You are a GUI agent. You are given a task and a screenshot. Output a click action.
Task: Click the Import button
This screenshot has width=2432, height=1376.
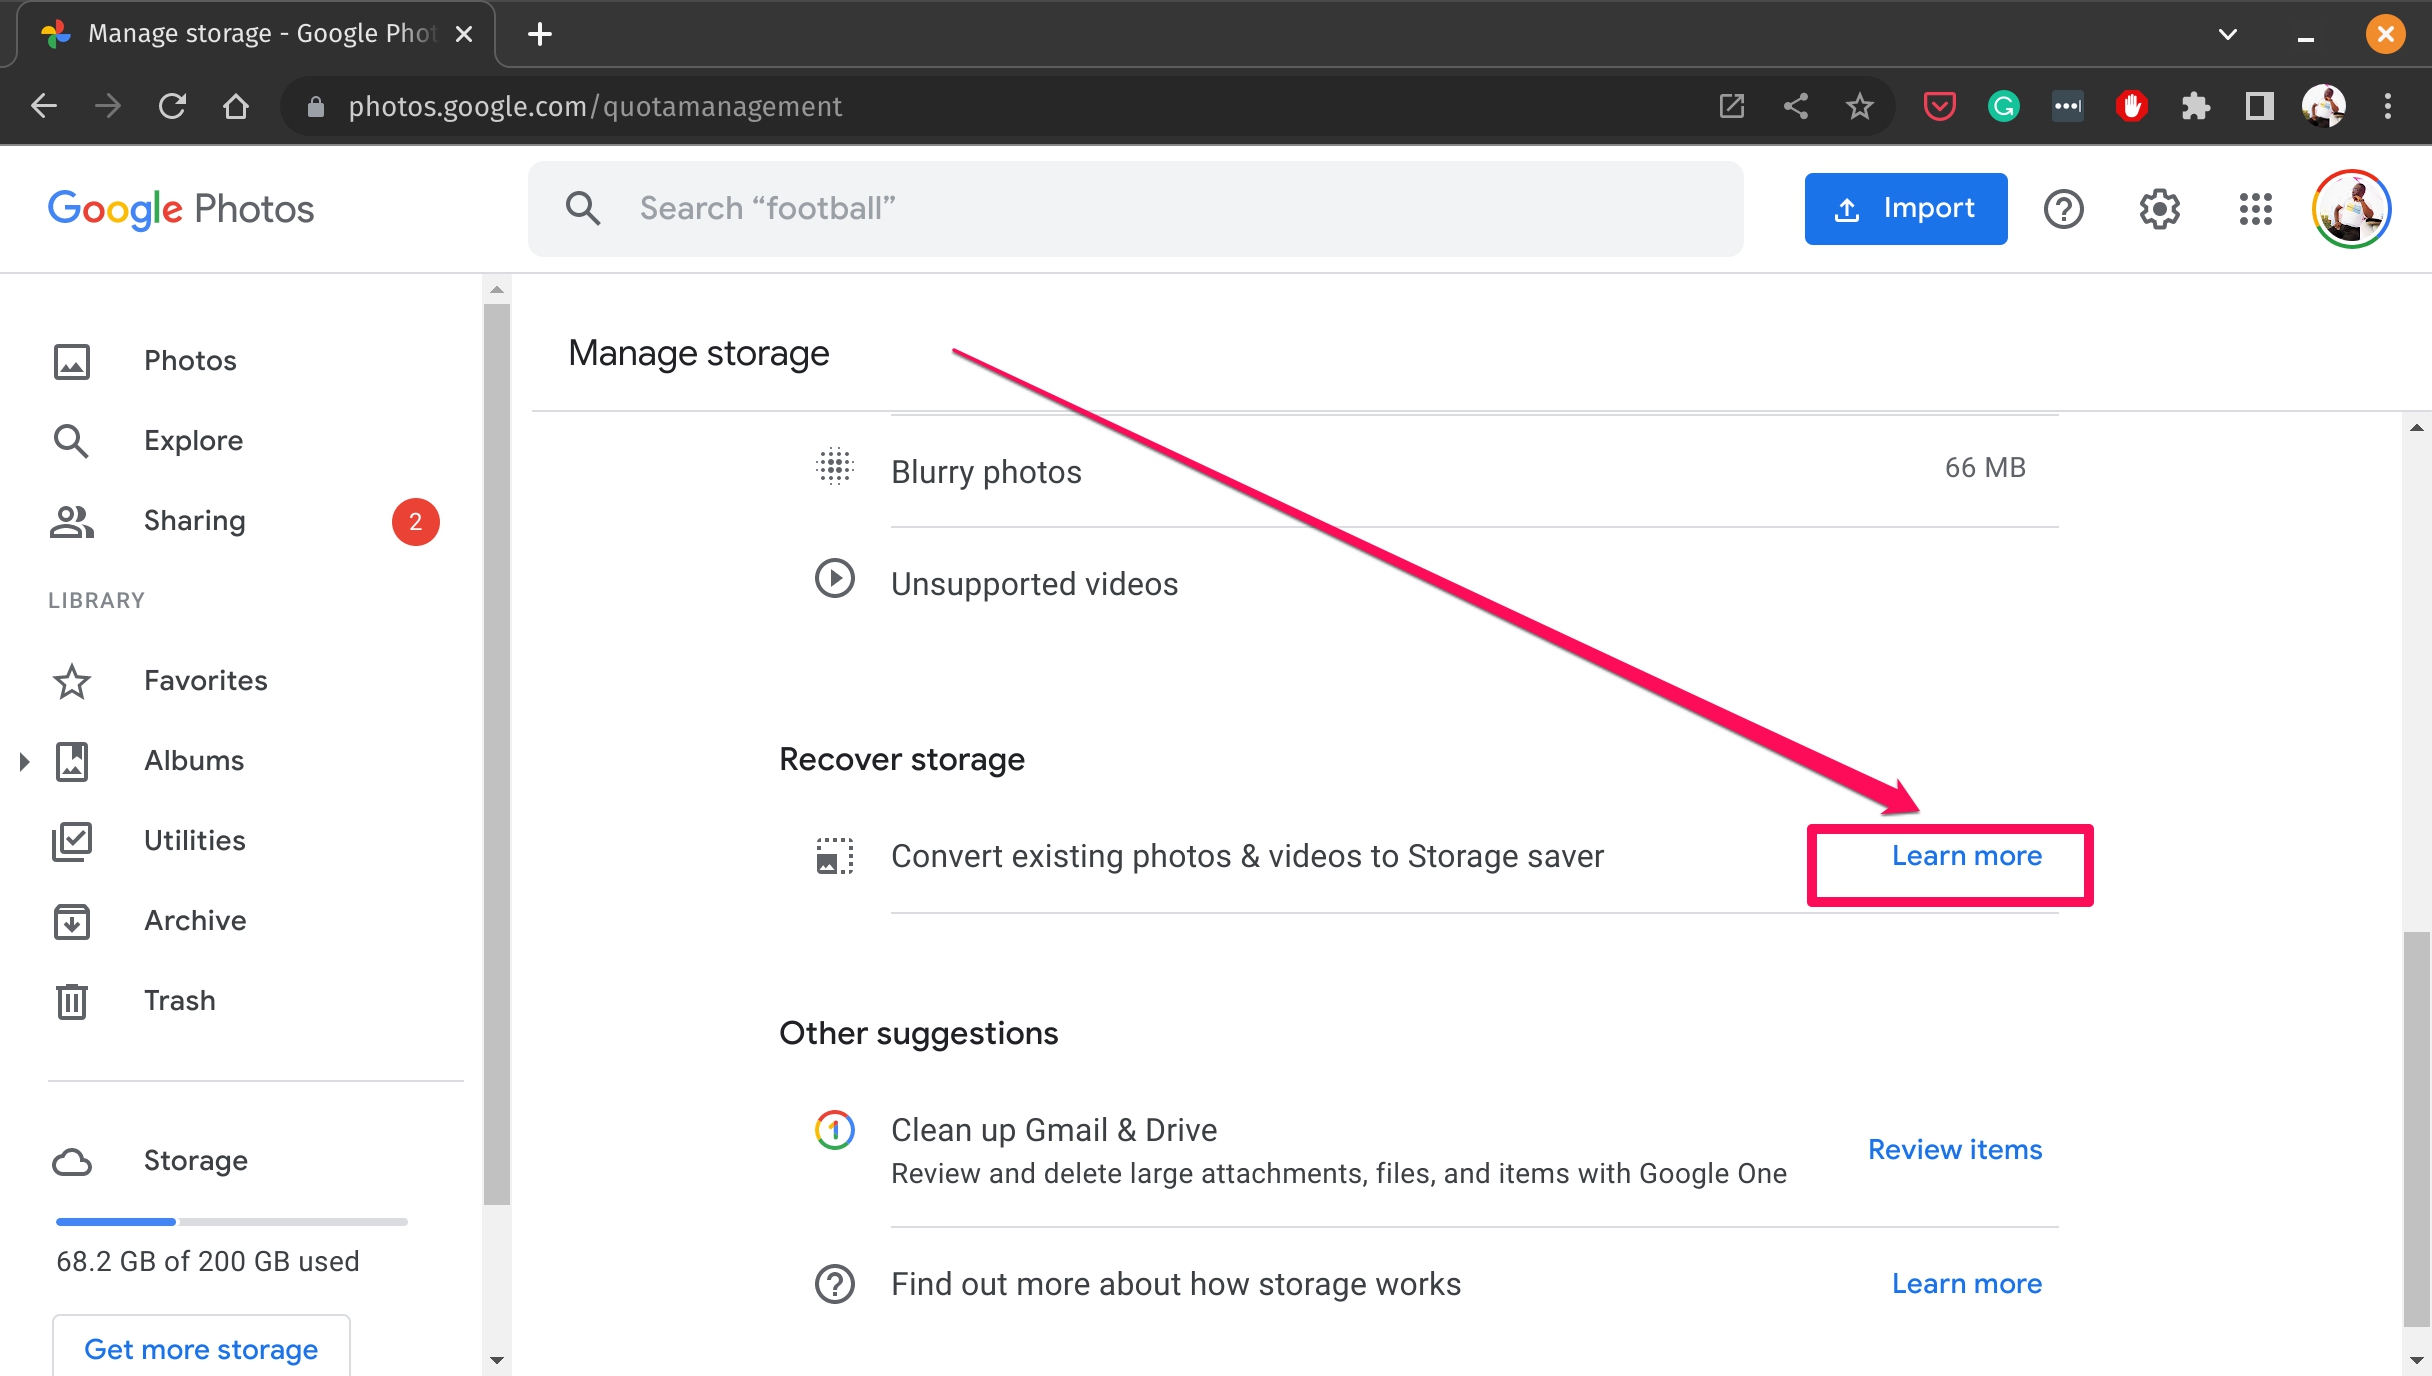tap(1905, 209)
